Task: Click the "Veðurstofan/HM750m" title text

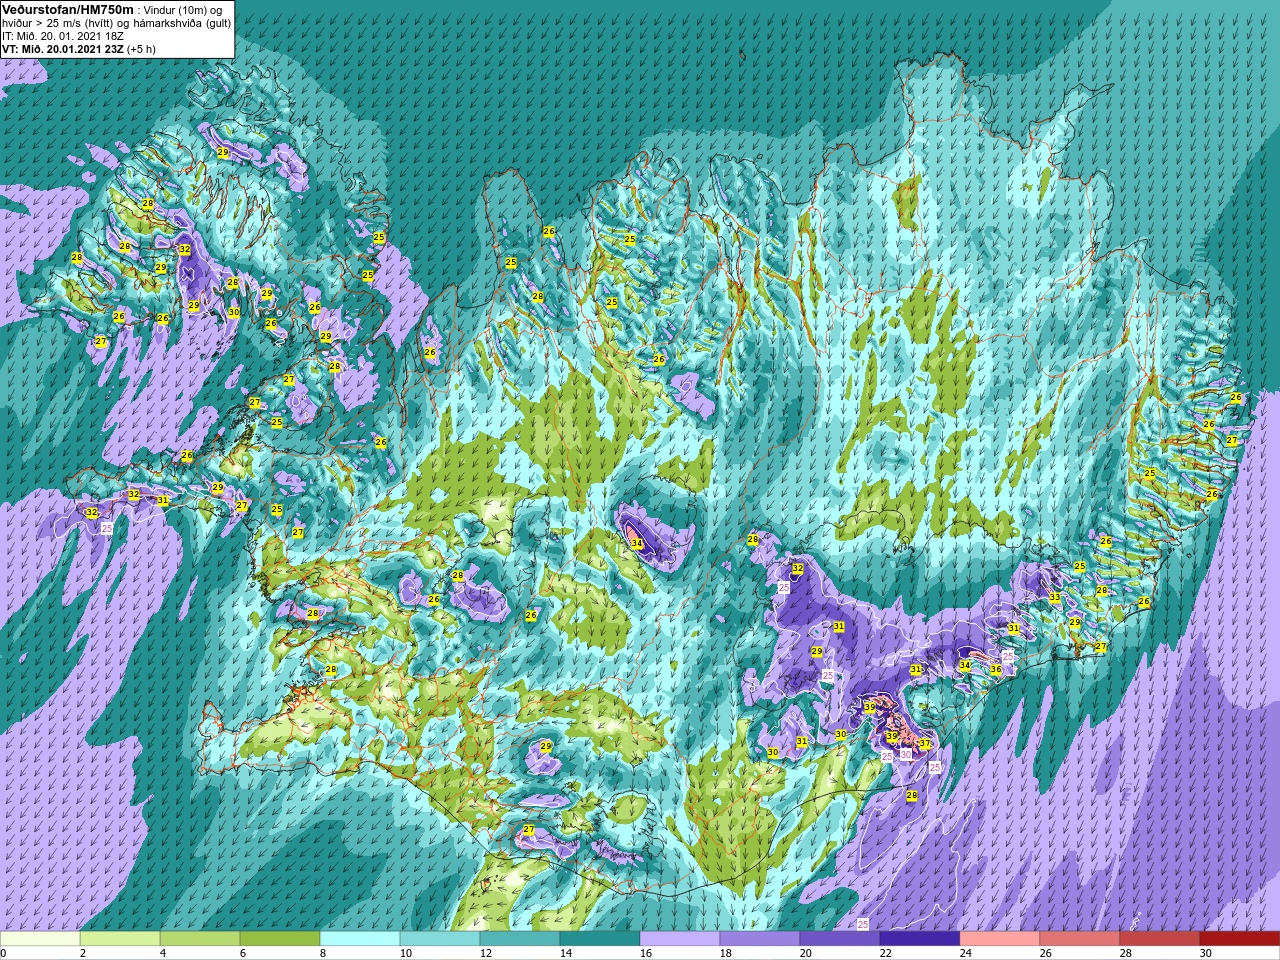Action: [66, 9]
